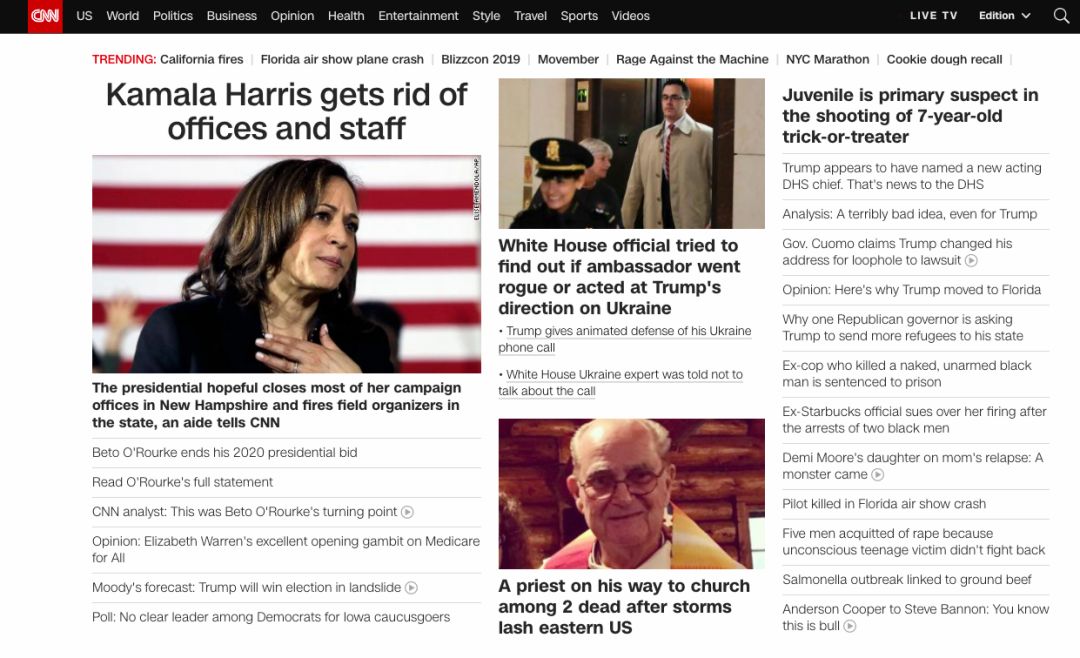
Task: Open trending Florida air show plane crash
Action: 342,59
